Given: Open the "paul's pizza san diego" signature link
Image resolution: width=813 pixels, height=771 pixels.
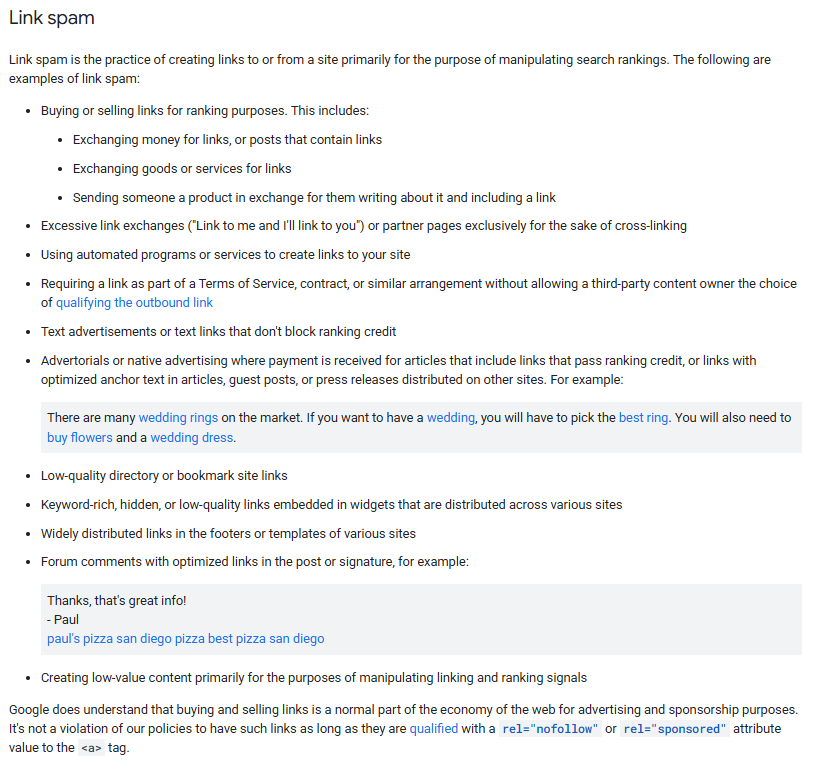Looking at the screenshot, I should 109,638.
